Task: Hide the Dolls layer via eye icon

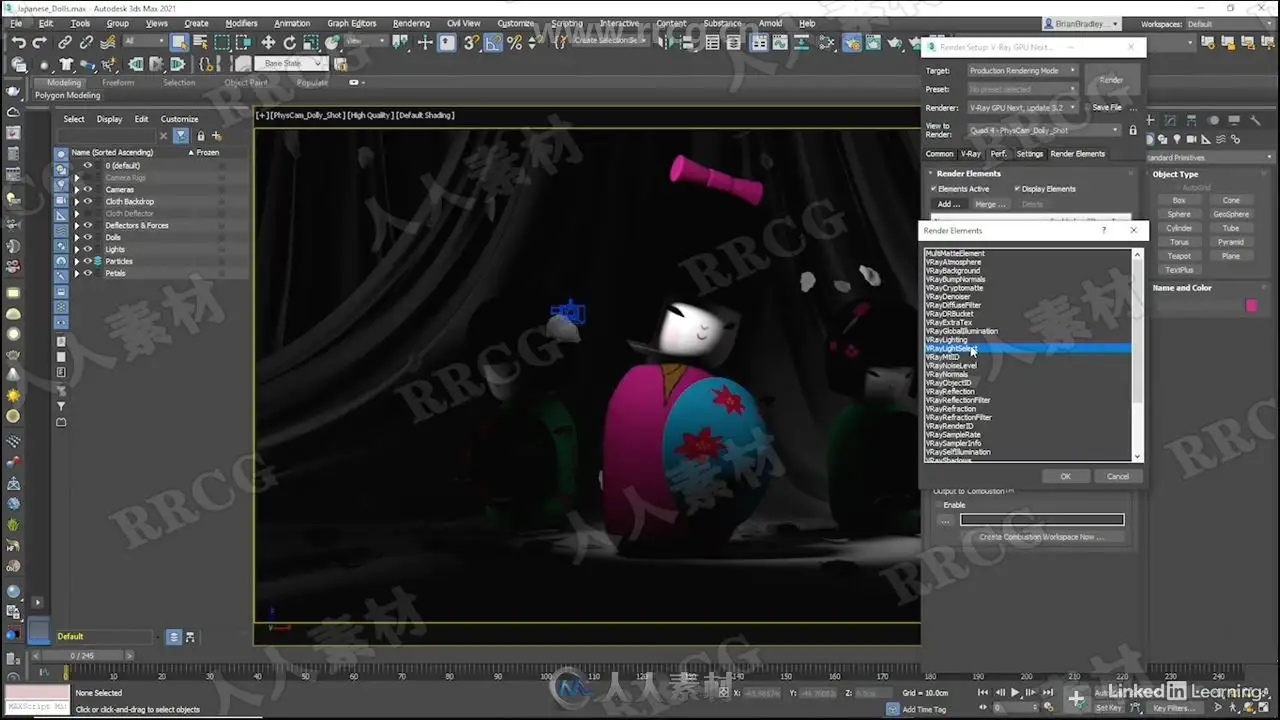Action: click(x=88, y=237)
